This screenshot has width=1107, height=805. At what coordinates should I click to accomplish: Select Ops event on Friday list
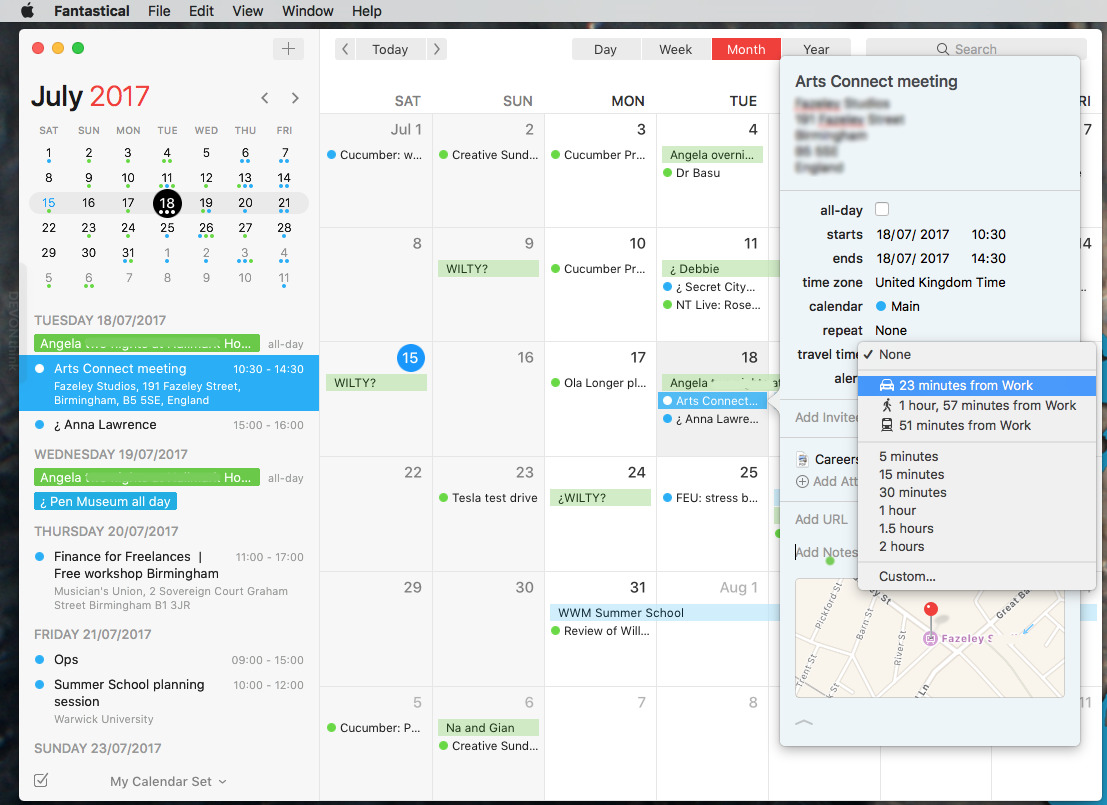169,660
